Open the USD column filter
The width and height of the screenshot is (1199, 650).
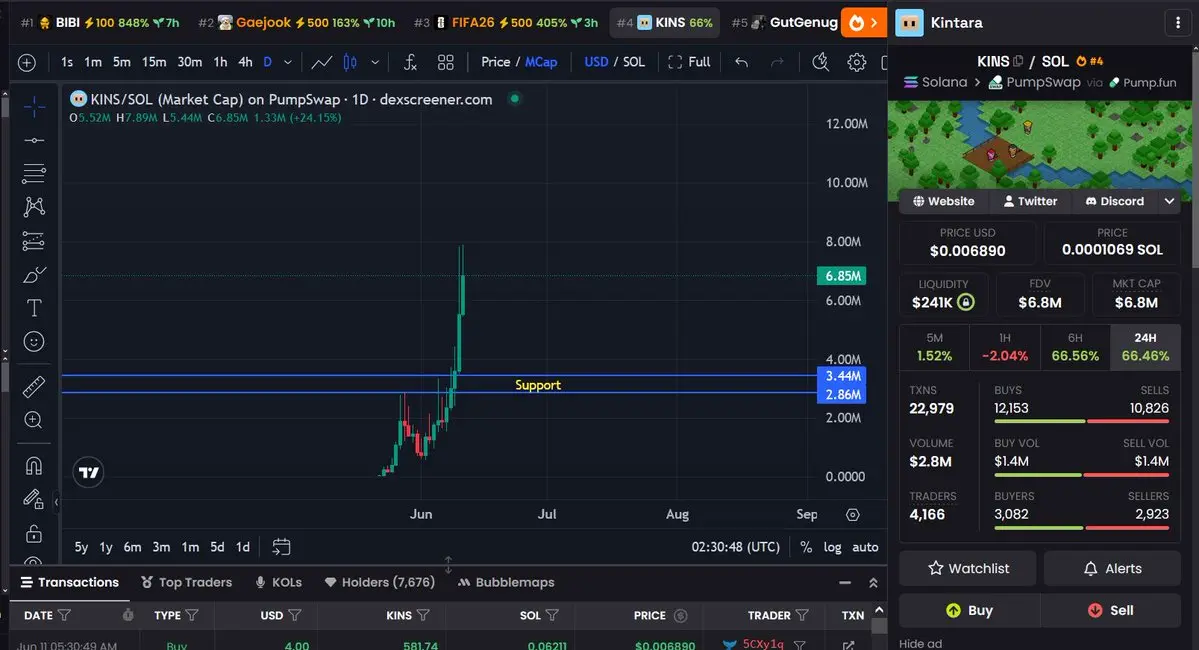tap(294, 615)
